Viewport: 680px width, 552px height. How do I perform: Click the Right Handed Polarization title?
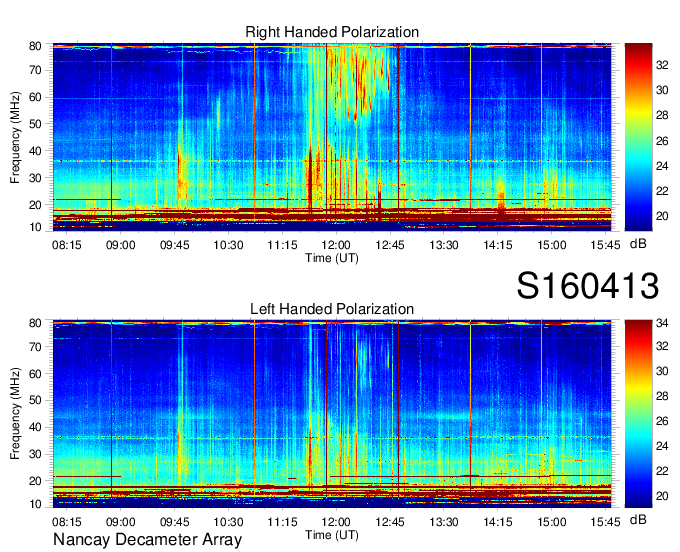click(x=332, y=32)
